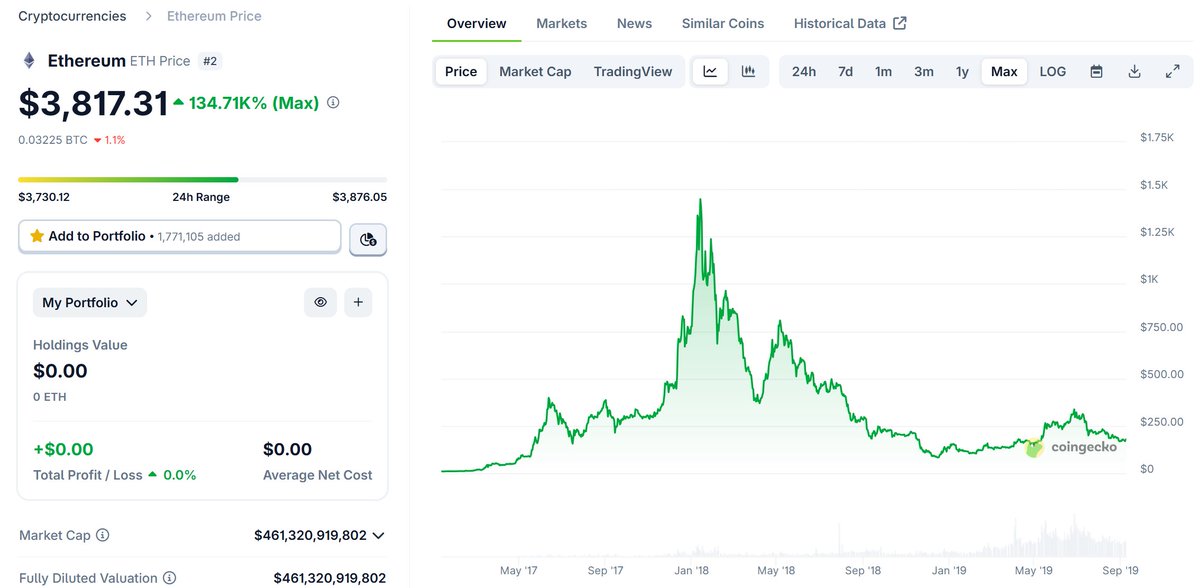1200x588 pixels.
Task: Enable LOG scale on chart
Action: [1053, 71]
